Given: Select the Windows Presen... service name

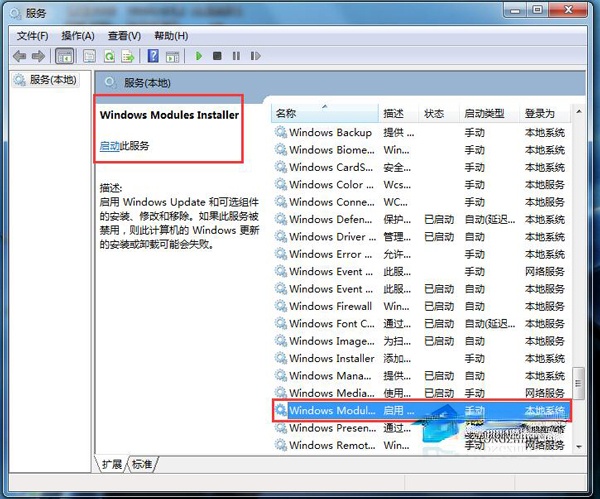Looking at the screenshot, I should coord(333,428).
